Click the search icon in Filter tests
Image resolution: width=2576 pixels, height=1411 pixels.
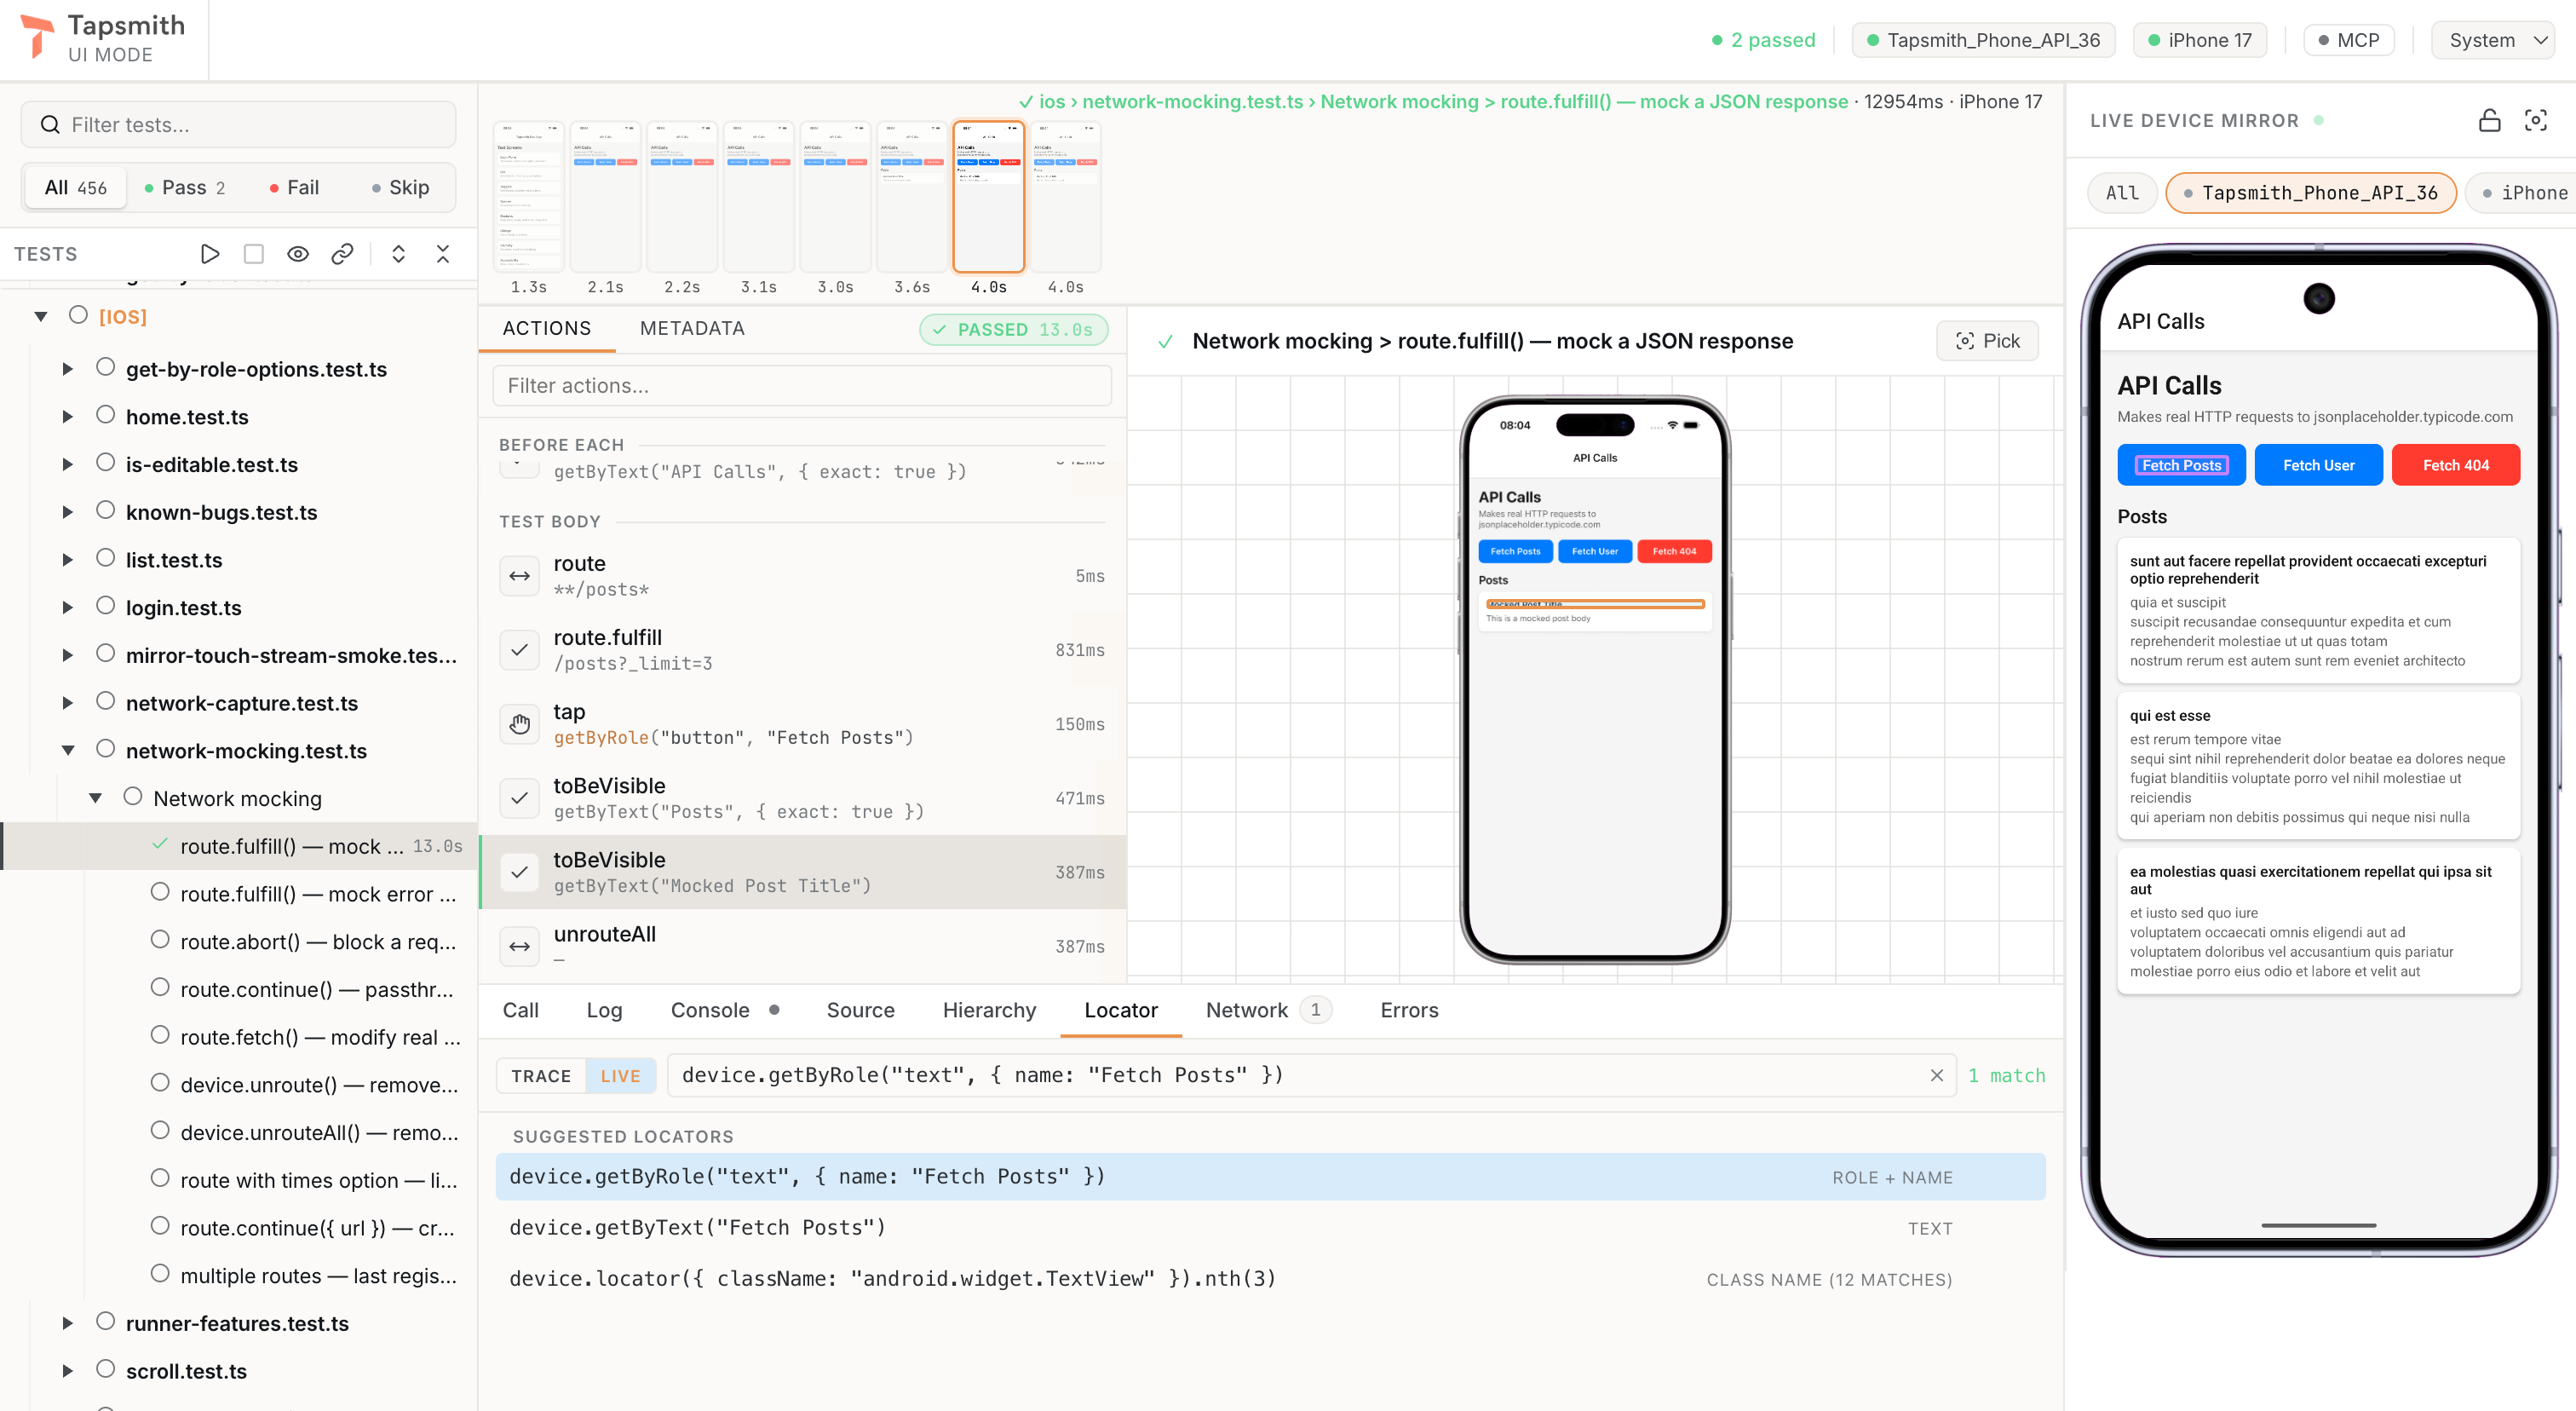click(50, 125)
